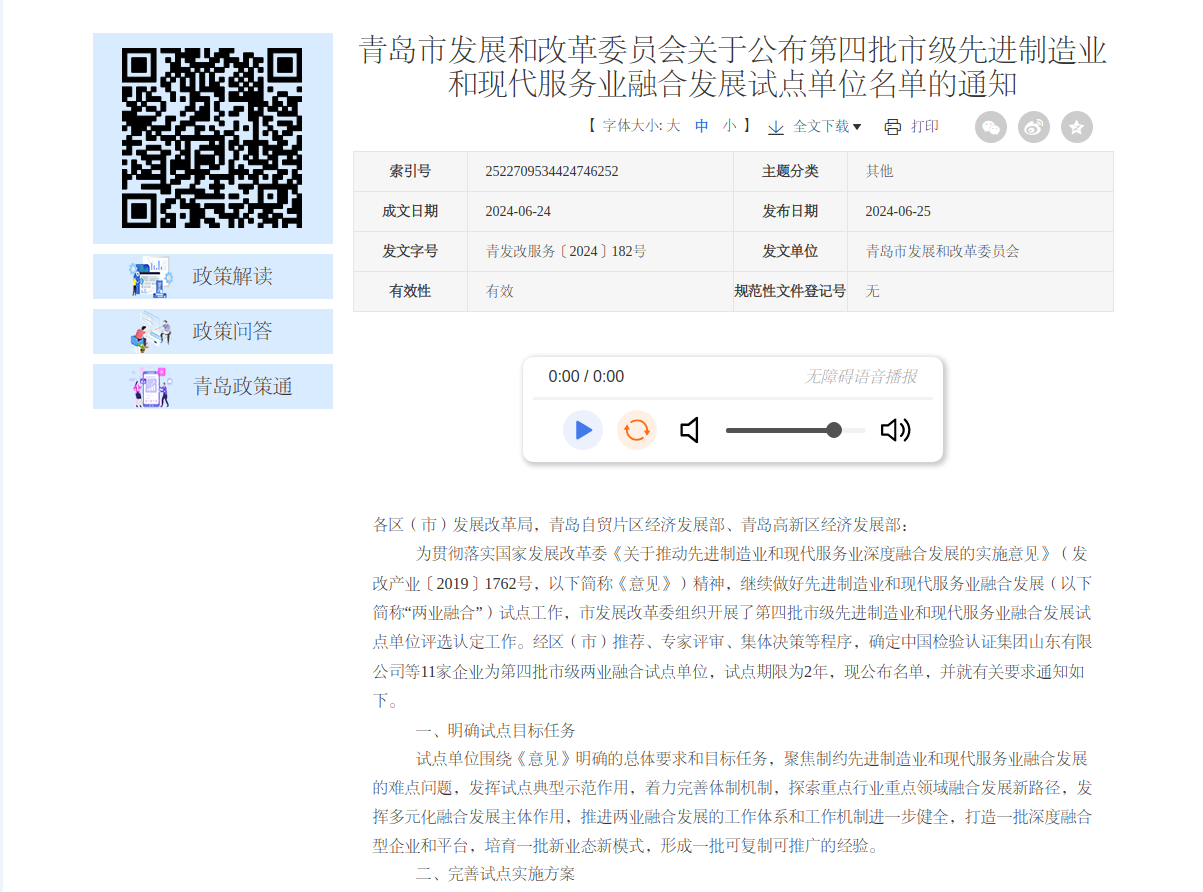Viewport: 1203px width, 892px height.
Task: Open the 政策问答 sidebar item
Action: click(x=213, y=331)
